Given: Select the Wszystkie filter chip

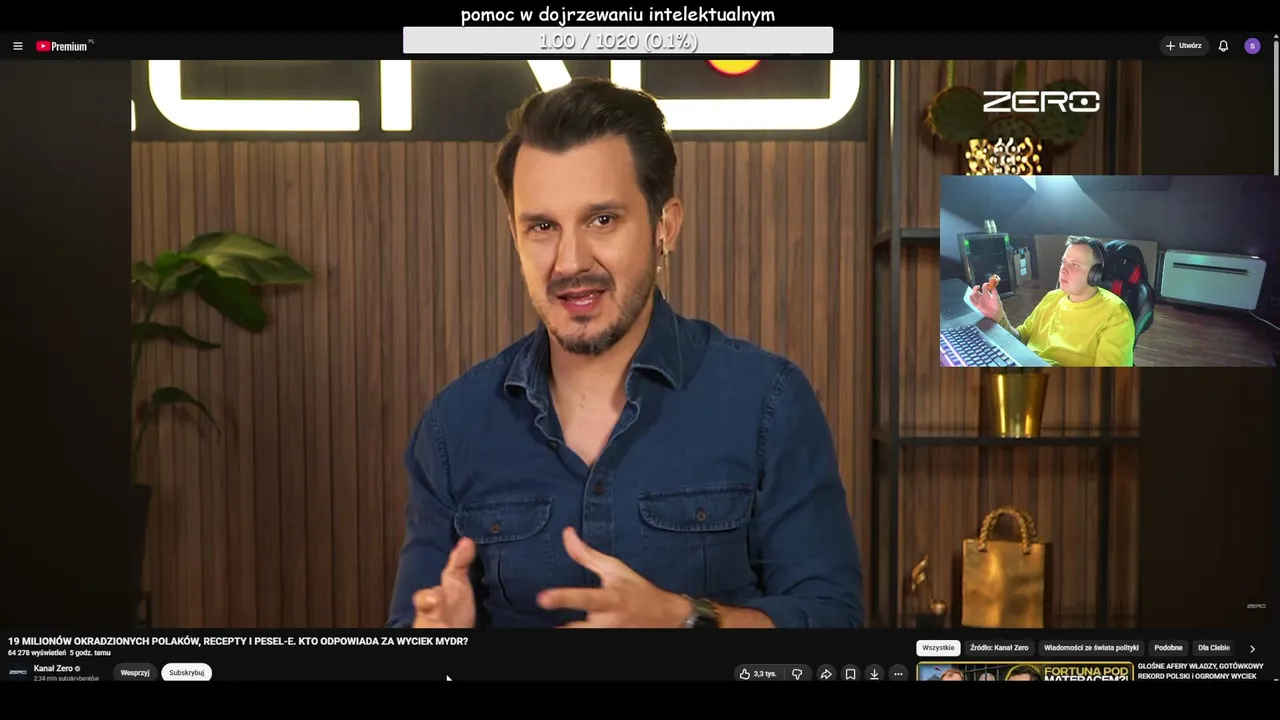Looking at the screenshot, I should click(x=938, y=648).
